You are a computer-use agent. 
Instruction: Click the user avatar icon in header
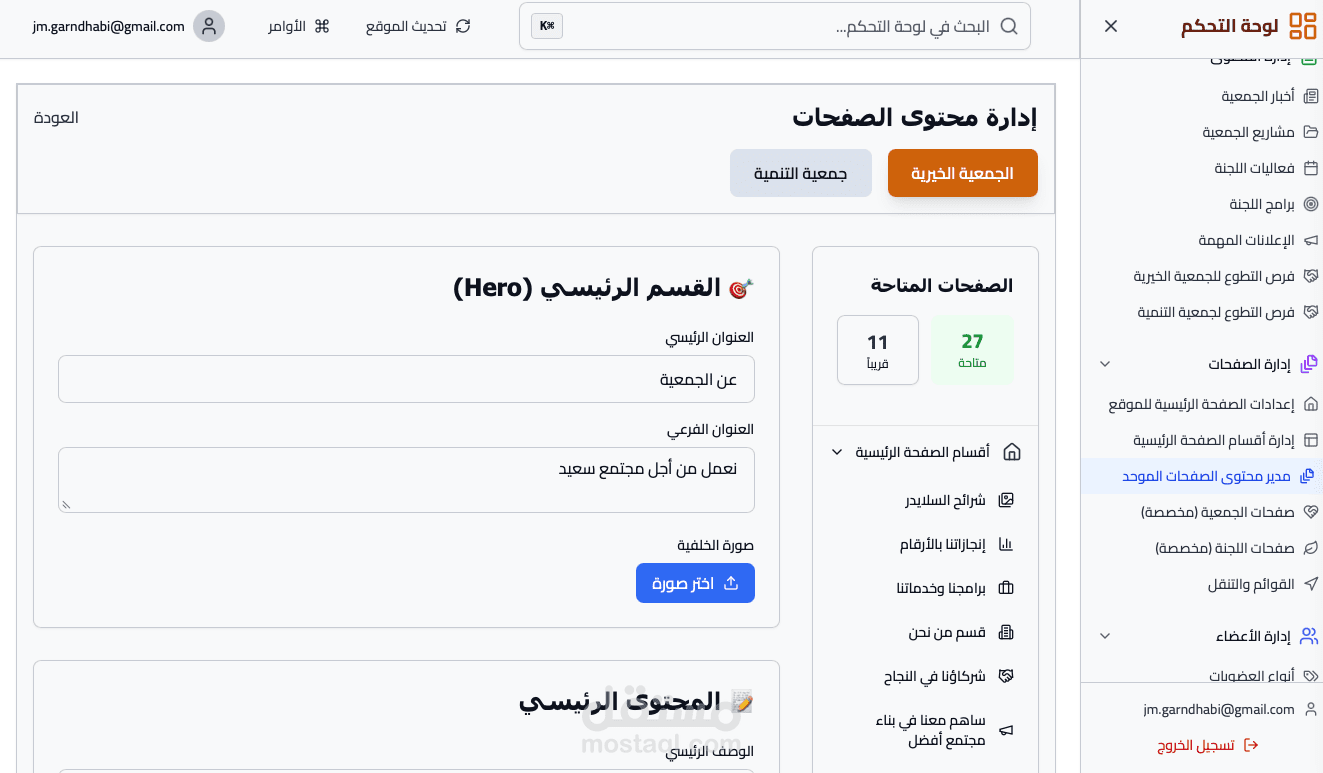pos(209,26)
